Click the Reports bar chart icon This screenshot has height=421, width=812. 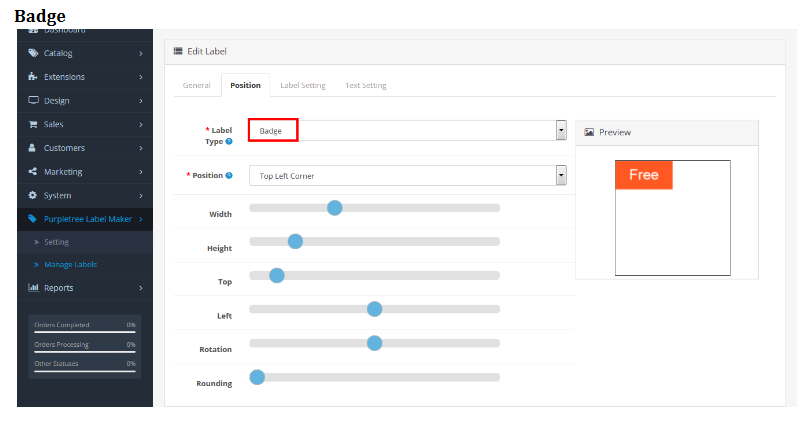pyautogui.click(x=33, y=287)
